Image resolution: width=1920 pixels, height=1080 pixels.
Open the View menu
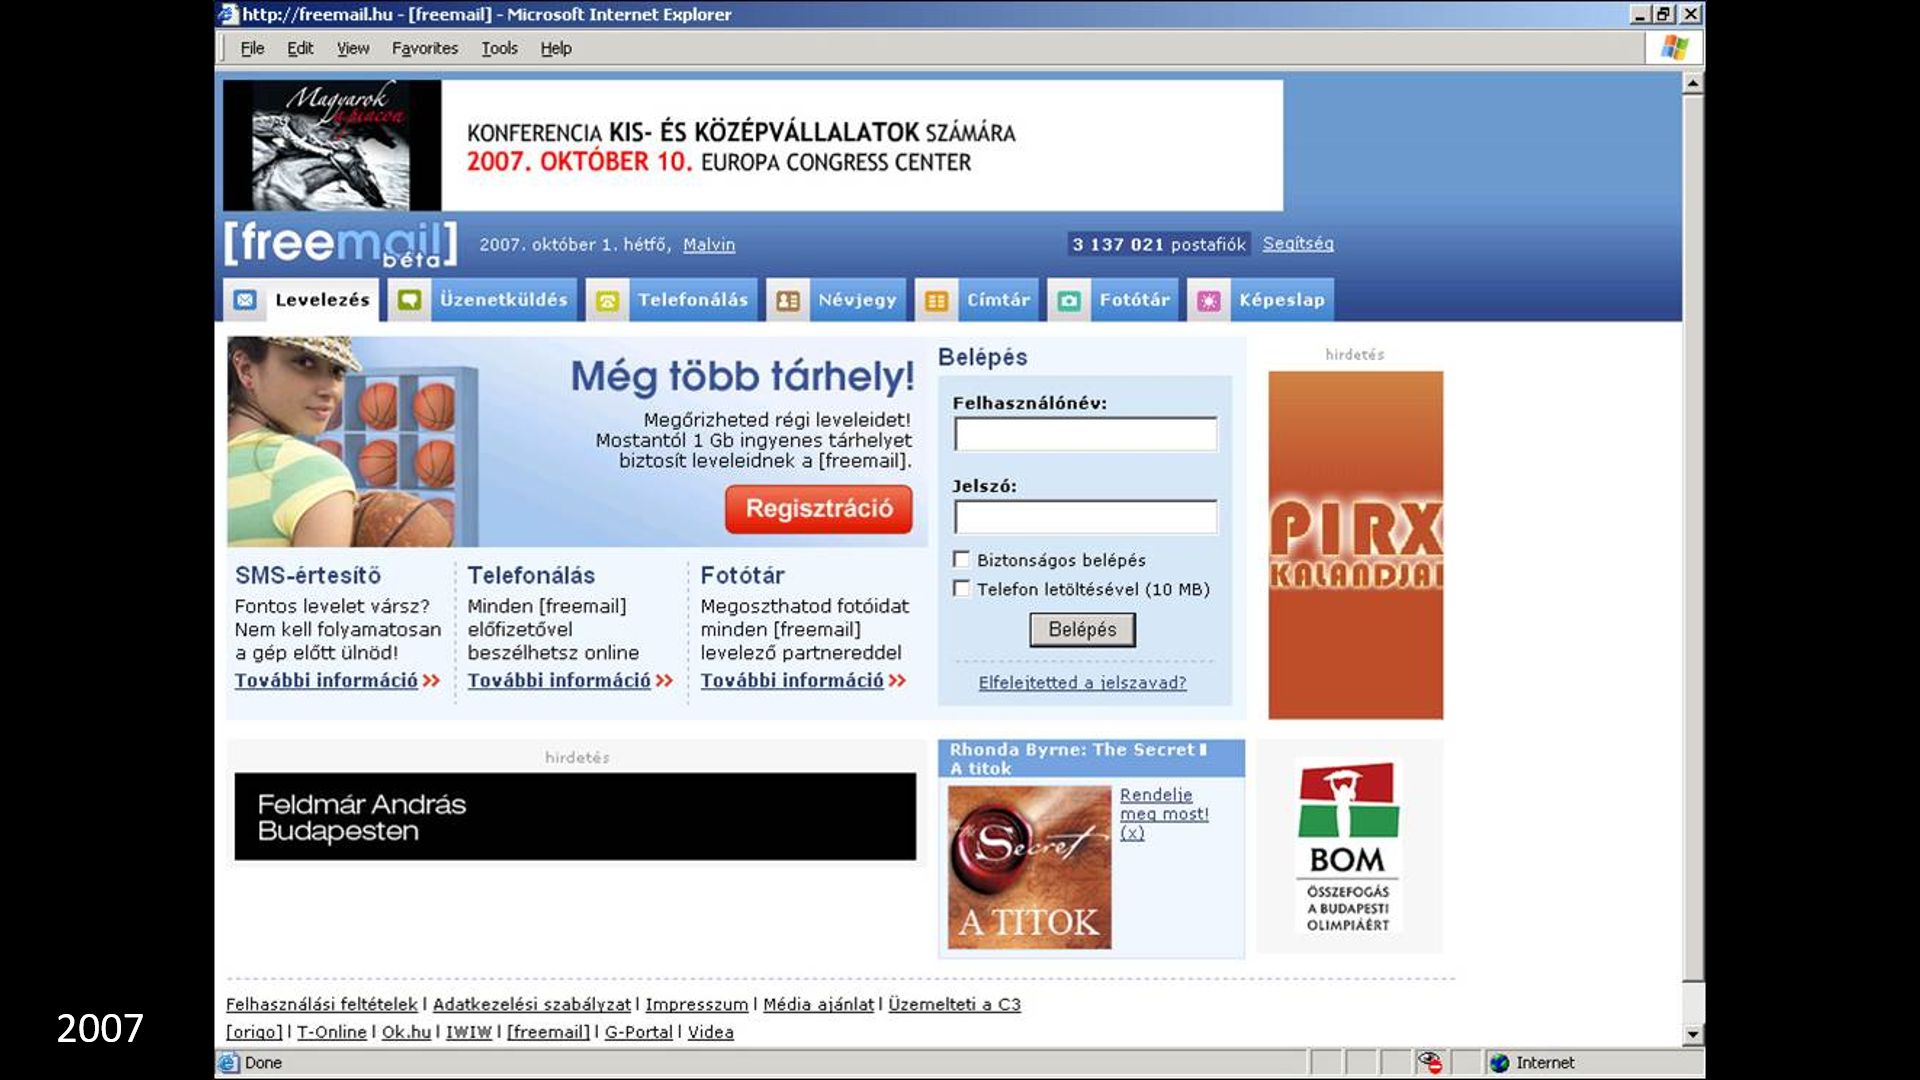tap(353, 48)
